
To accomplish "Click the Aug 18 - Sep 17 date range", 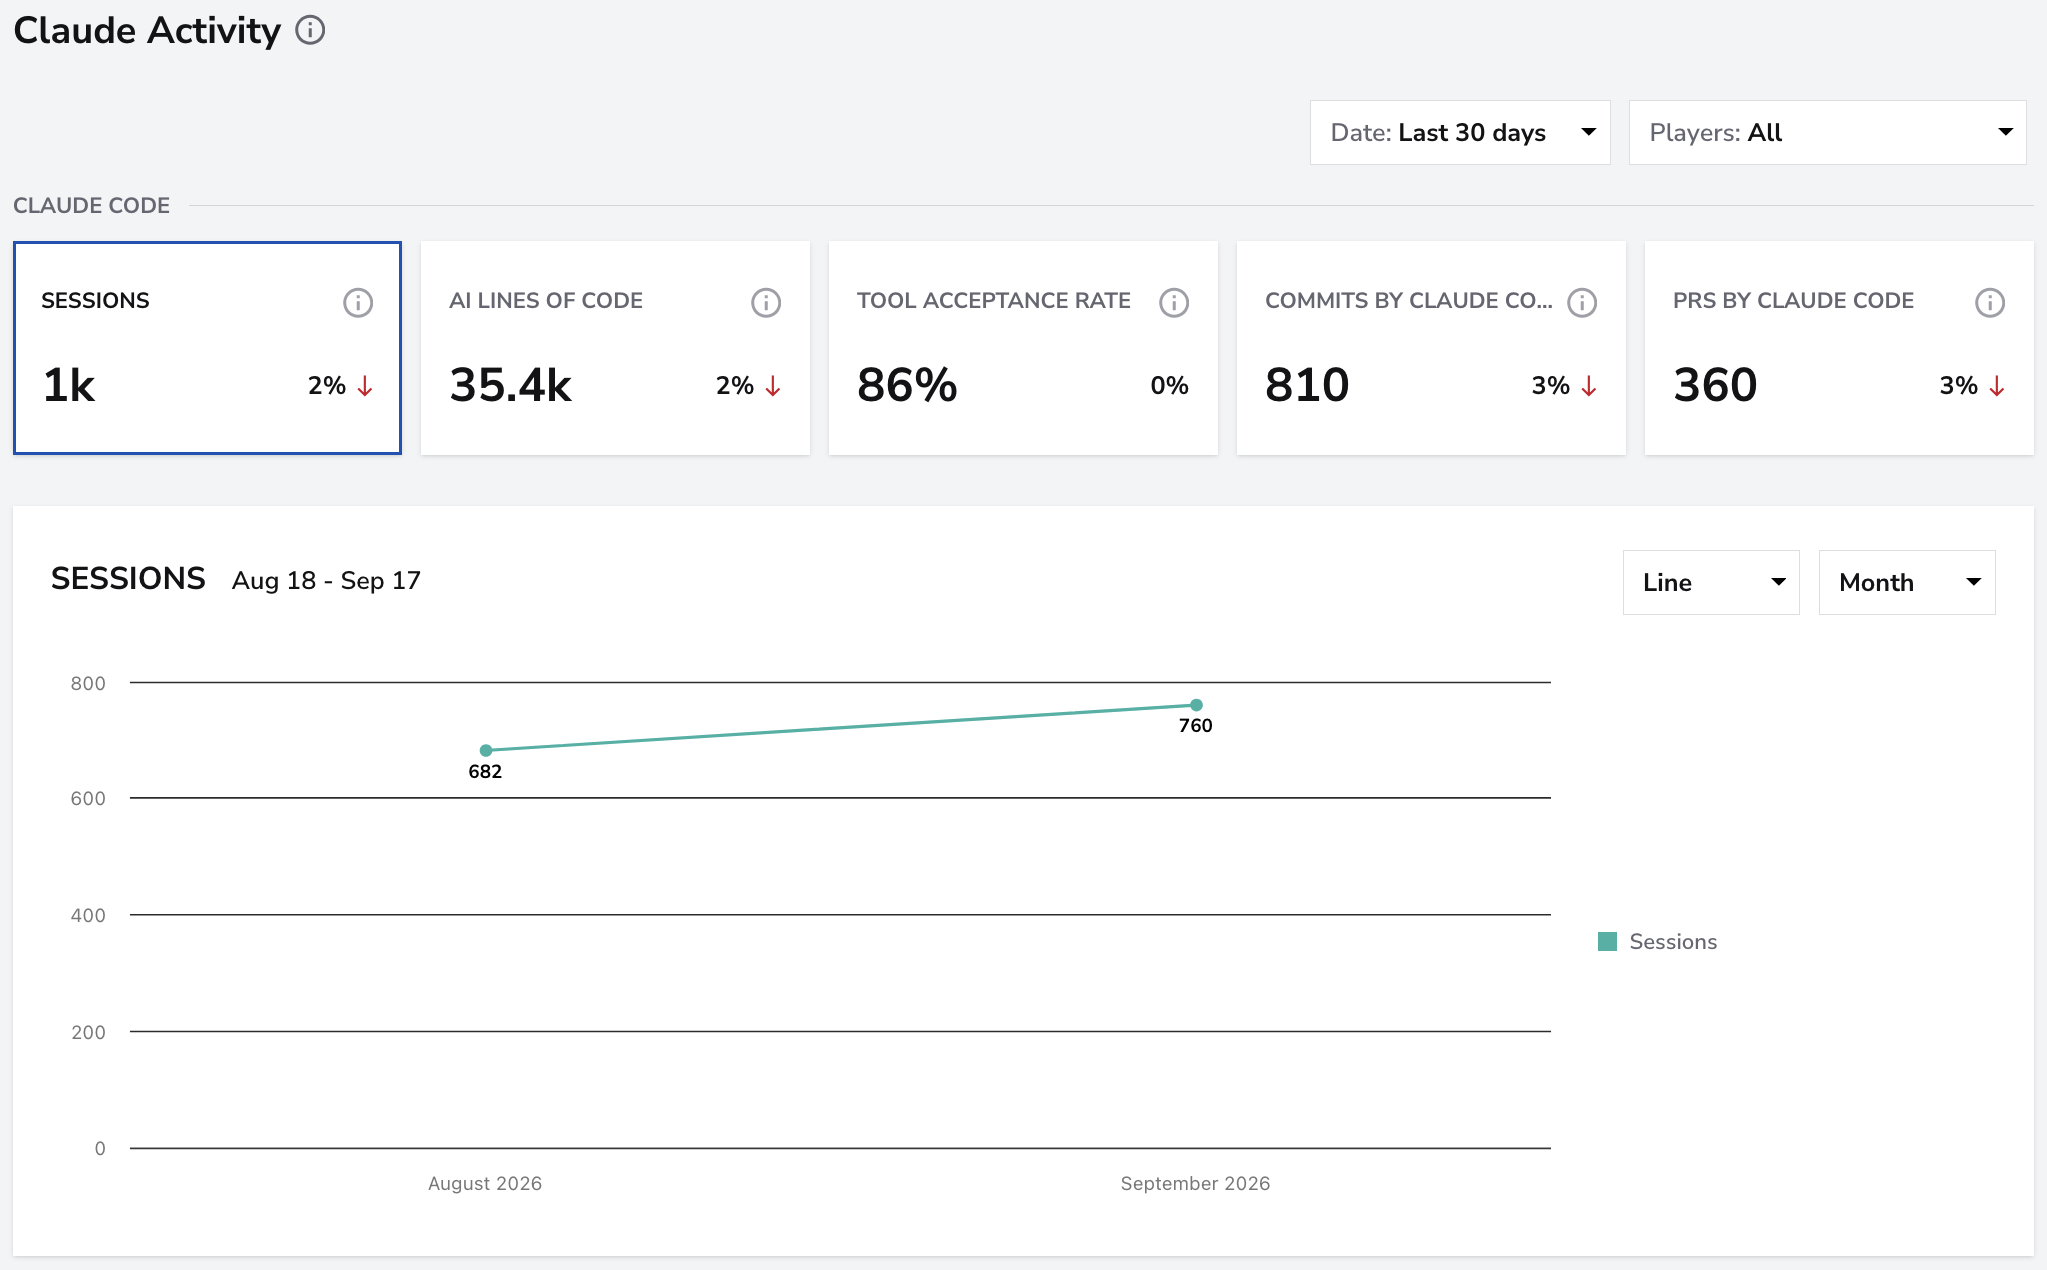I will tap(326, 580).
